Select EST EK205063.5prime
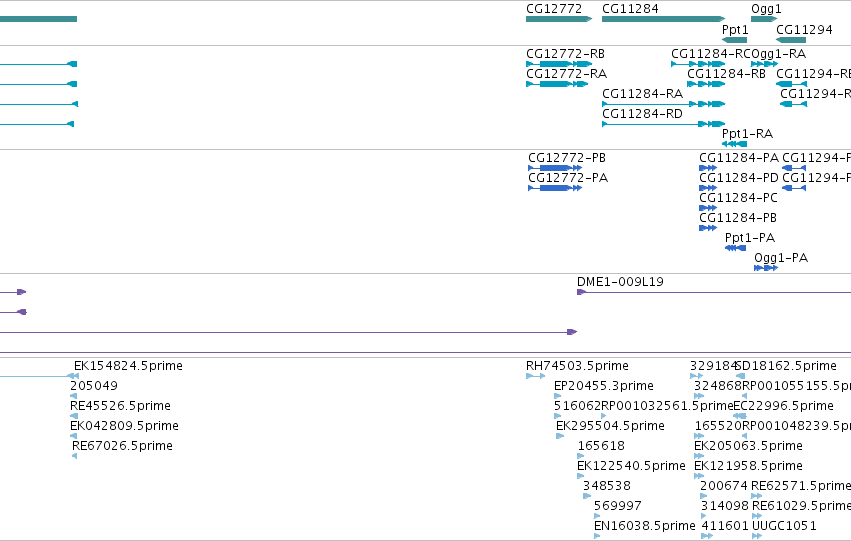Image resolution: width=851 pixels, height=541 pixels. tap(748, 446)
